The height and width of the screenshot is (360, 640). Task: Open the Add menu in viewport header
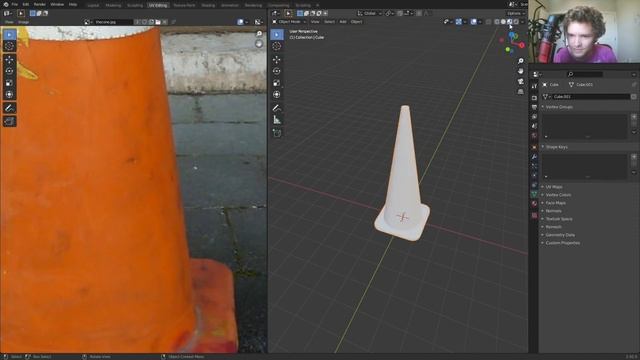point(343,22)
